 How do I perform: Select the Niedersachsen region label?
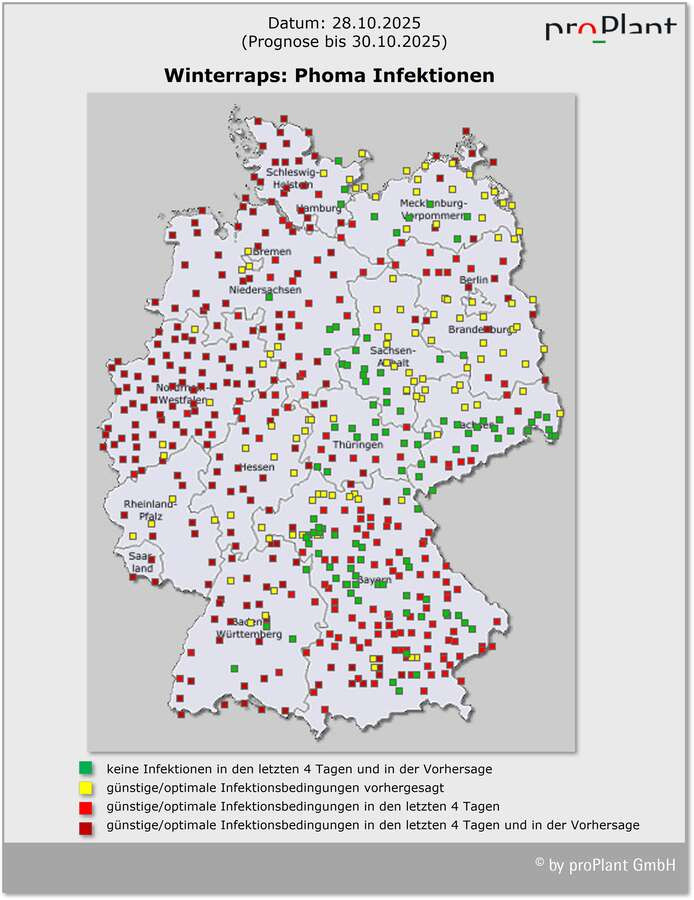(x=265, y=289)
